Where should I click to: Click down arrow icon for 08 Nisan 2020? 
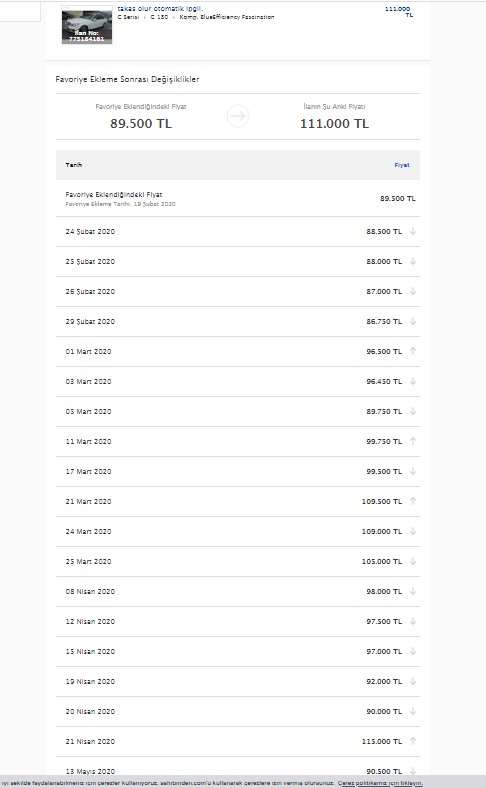pyautogui.click(x=413, y=592)
